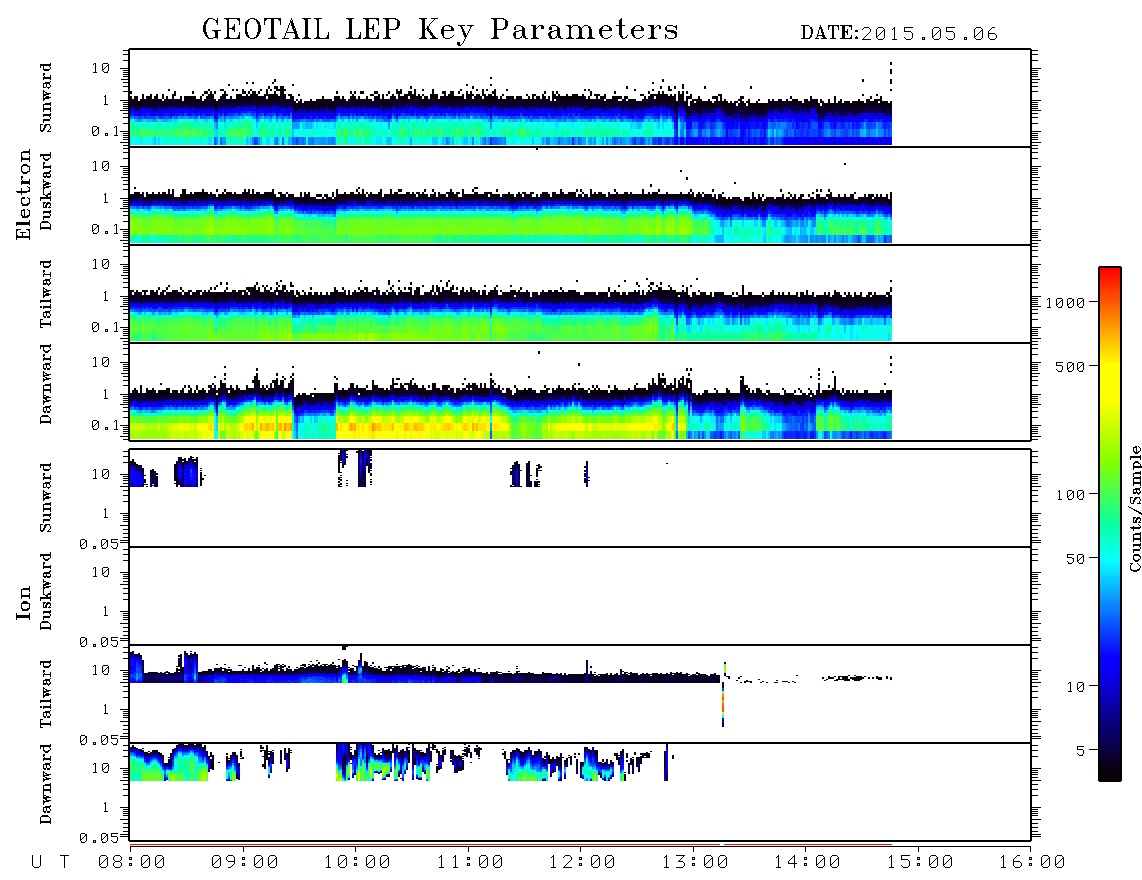Click the Ion Dawnward axis label
This screenshot has height=880, width=1142.
pos(46,784)
